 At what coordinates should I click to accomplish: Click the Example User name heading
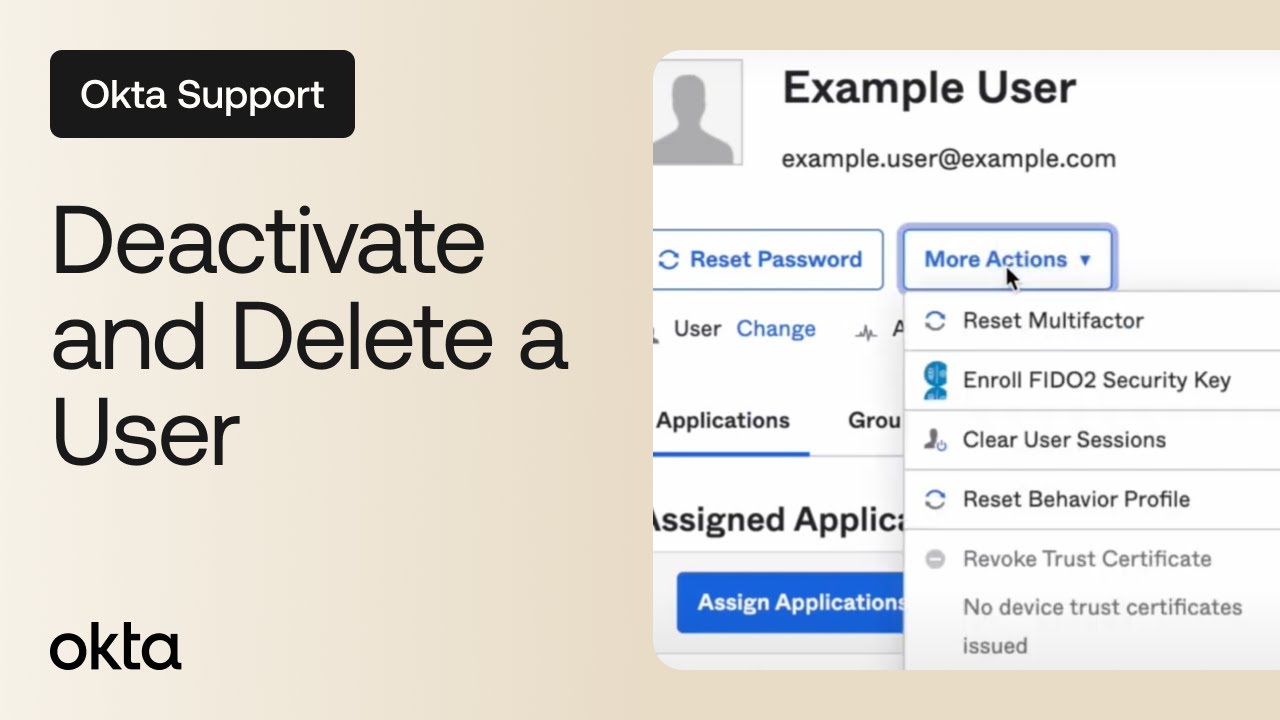point(929,88)
